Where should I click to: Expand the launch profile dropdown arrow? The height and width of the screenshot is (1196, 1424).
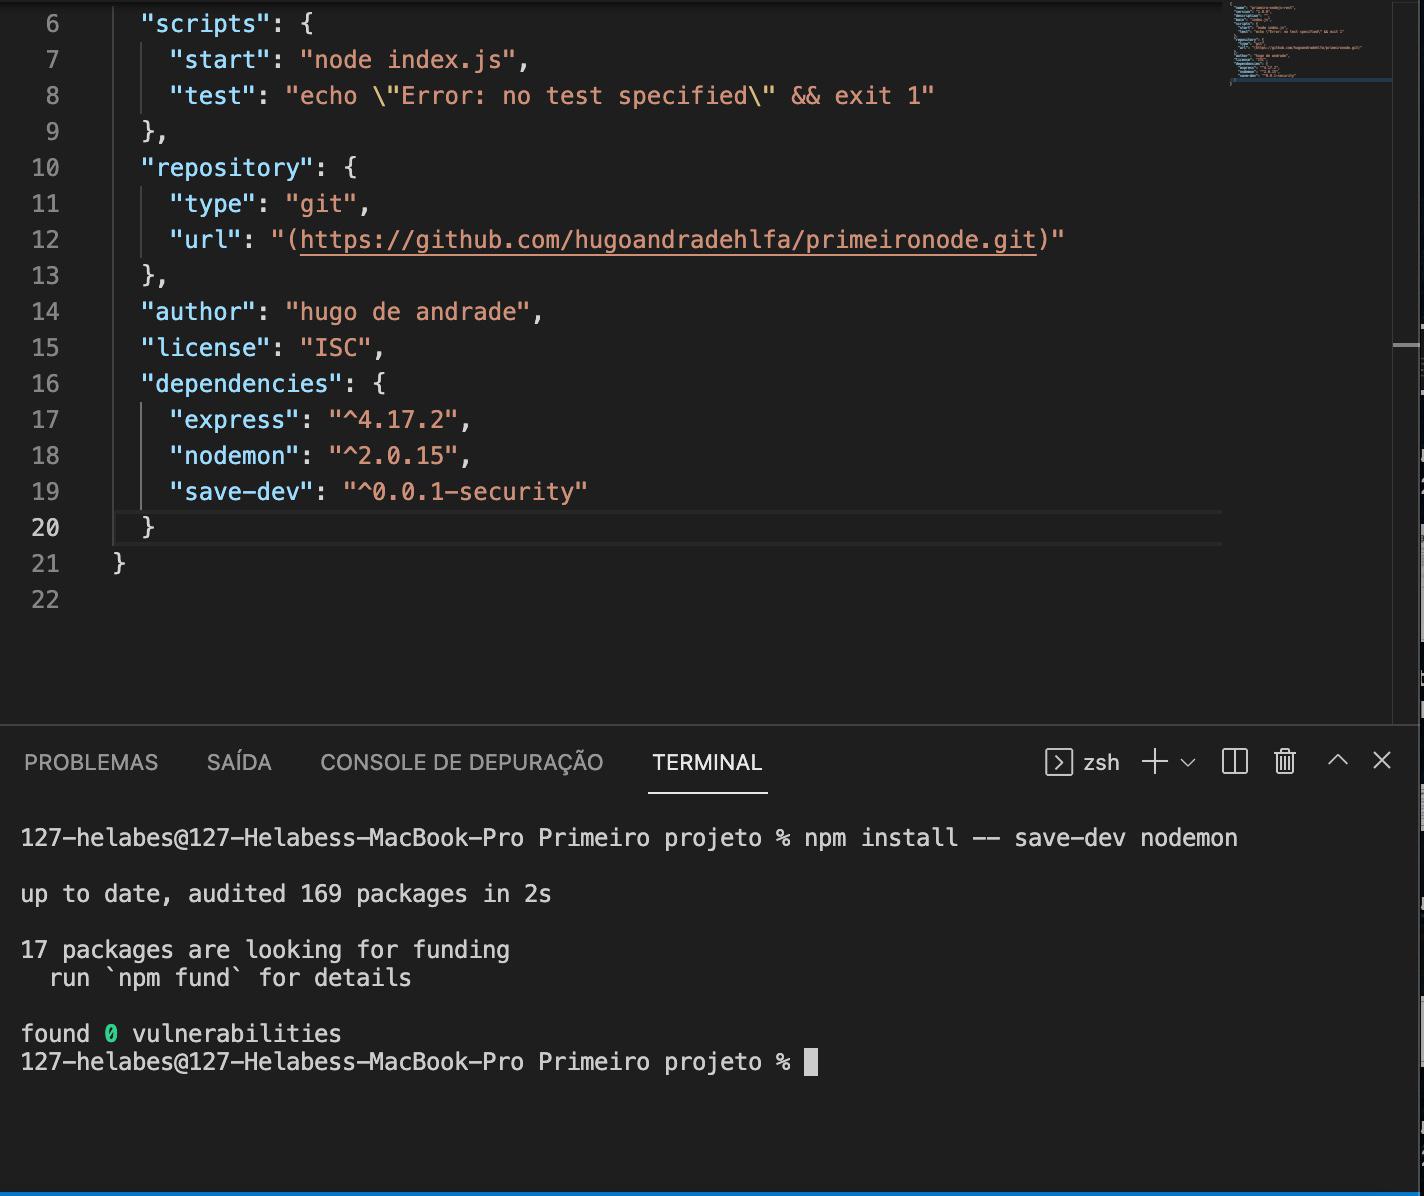click(x=1188, y=762)
